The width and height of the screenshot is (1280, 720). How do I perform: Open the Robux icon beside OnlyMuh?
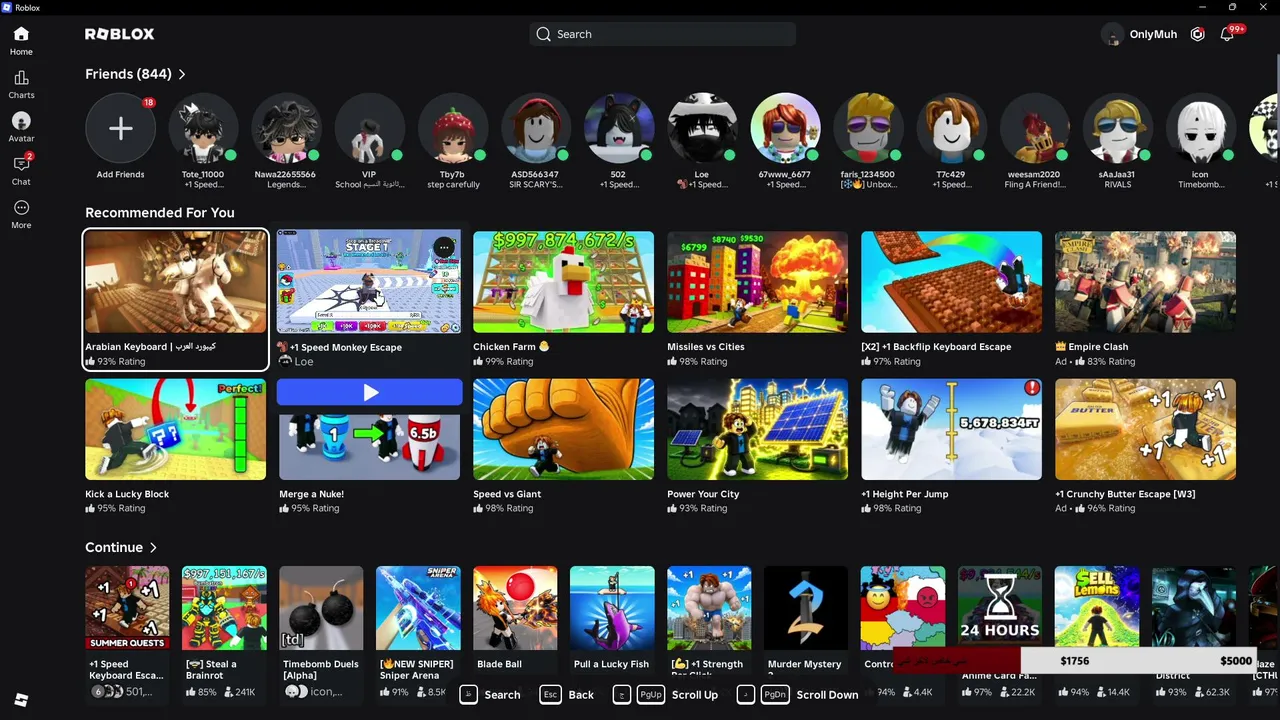coord(1198,34)
